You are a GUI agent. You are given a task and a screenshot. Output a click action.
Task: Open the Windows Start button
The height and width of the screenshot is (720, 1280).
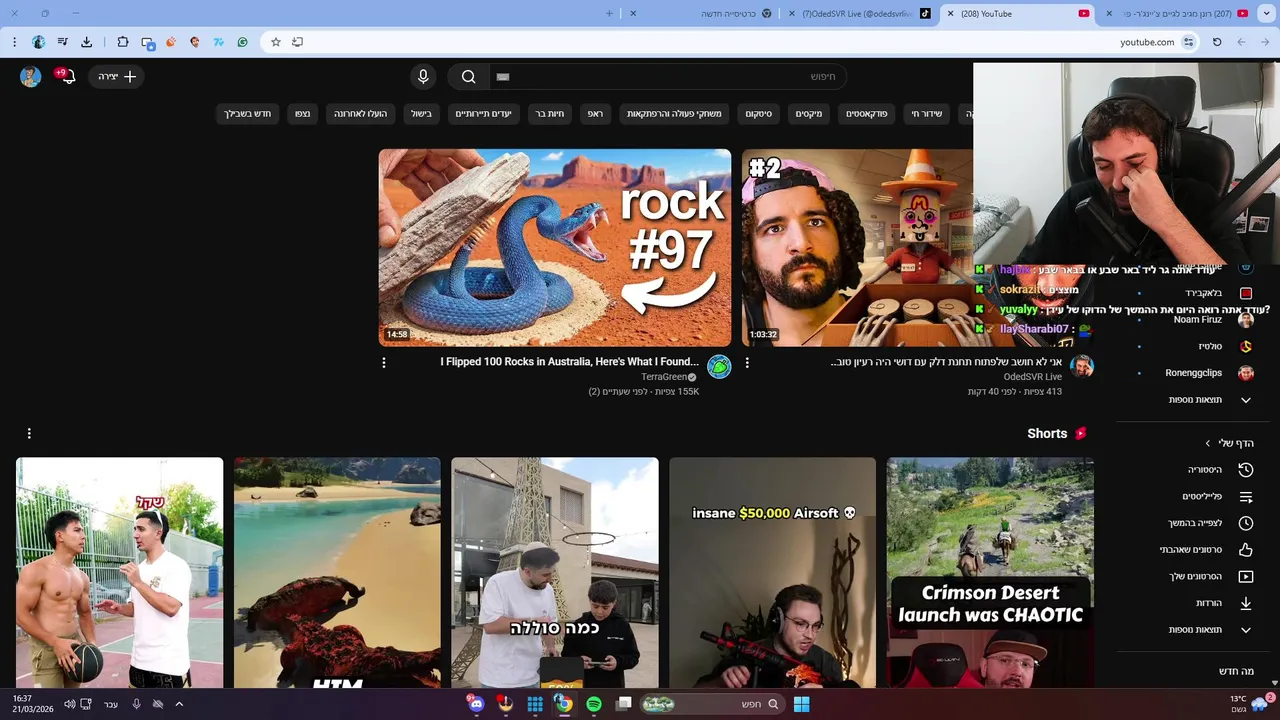pyautogui.click(x=801, y=704)
